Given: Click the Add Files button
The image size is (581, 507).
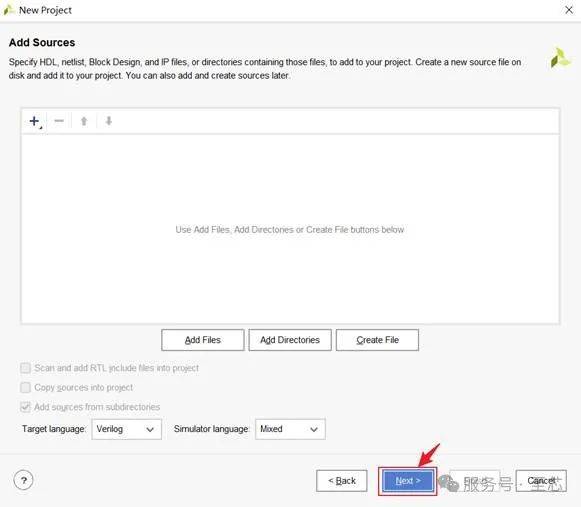Looking at the screenshot, I should point(203,340).
